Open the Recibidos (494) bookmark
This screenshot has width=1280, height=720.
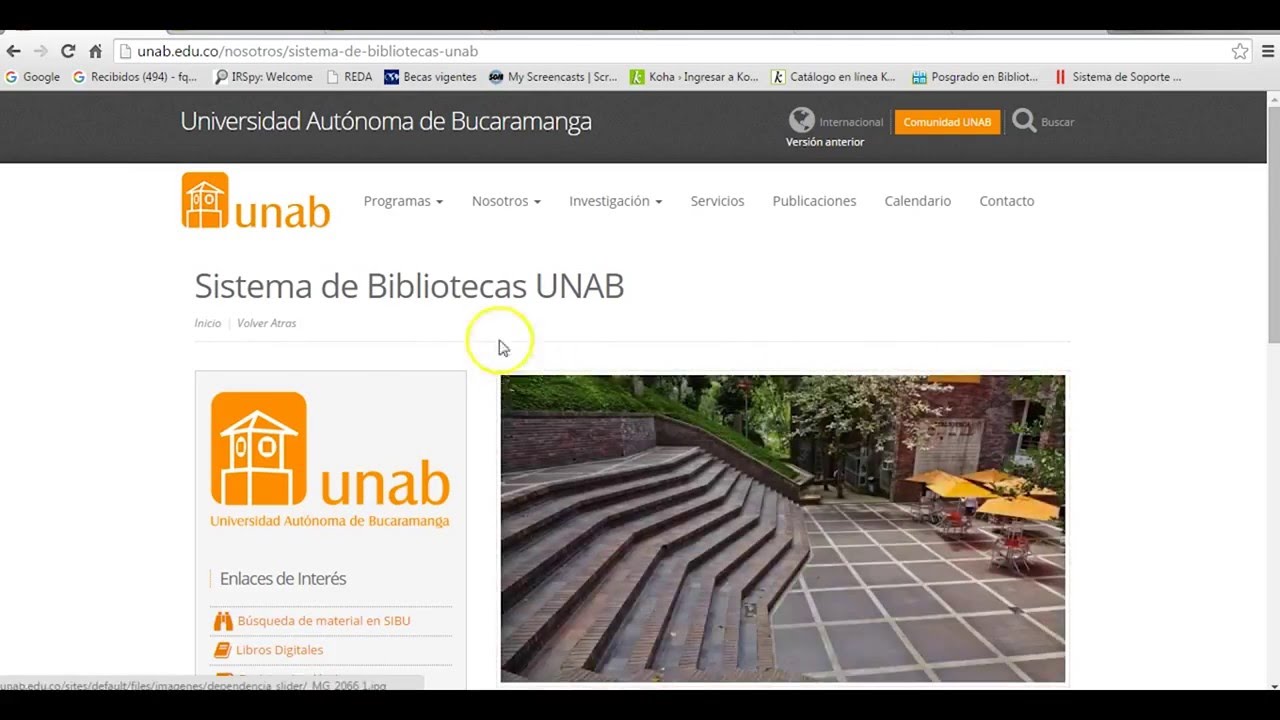[135, 77]
